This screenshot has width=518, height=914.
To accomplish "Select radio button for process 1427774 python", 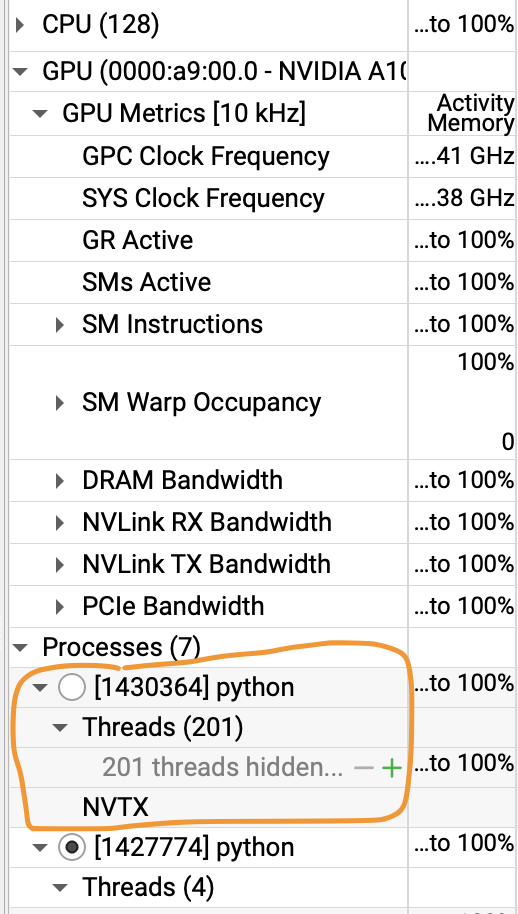I will pyautogui.click(x=72, y=848).
